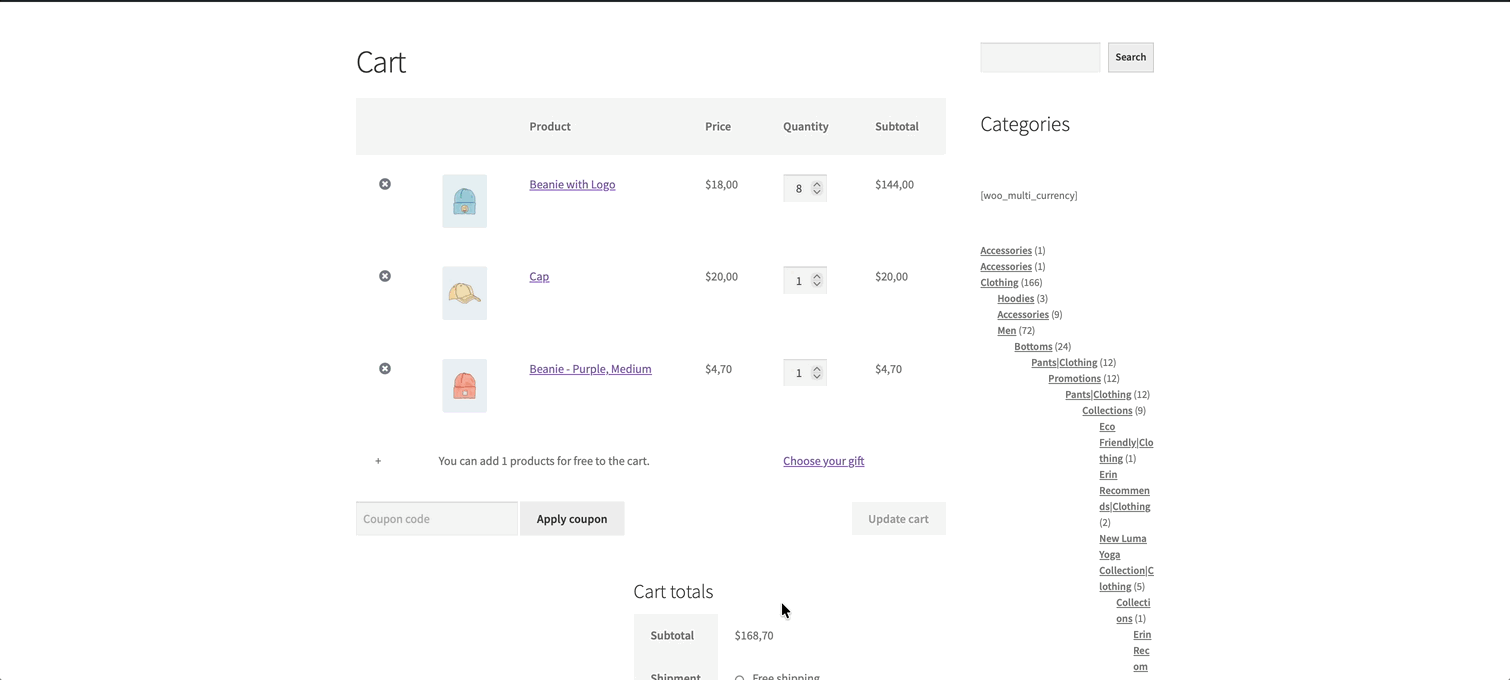The image size is (1510, 680).
Task: Open the purple Beanie thumbnail image
Action: (x=464, y=386)
